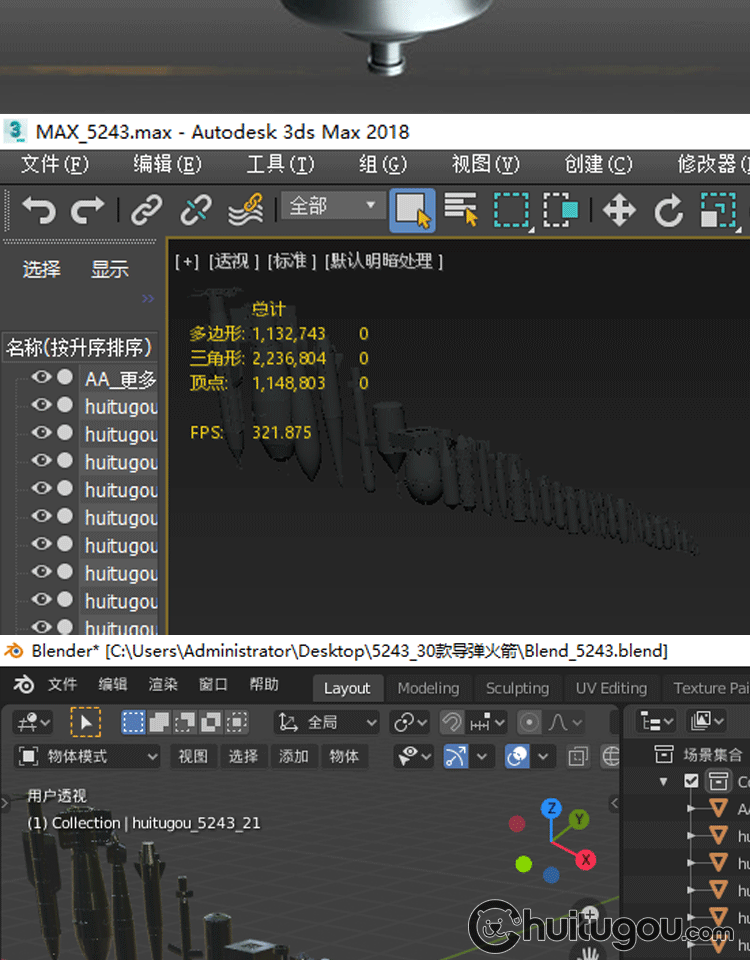The image size is (750, 960).
Task: Open 创建(C) menu in 3ds Max
Action: point(598,164)
